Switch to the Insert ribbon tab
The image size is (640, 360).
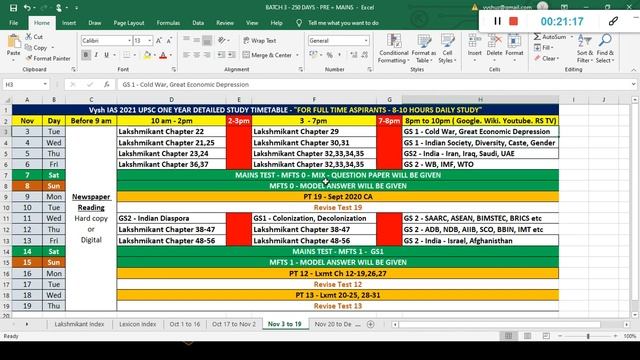69,23
